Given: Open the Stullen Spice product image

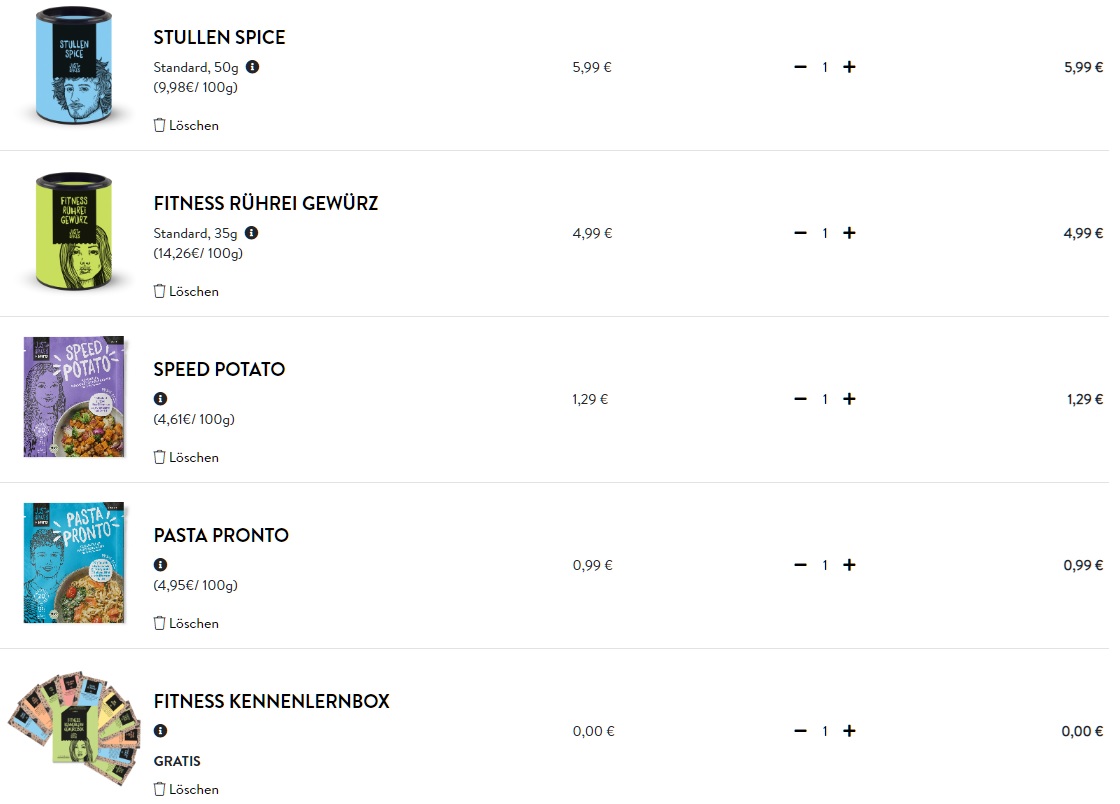Looking at the screenshot, I should [x=73, y=66].
